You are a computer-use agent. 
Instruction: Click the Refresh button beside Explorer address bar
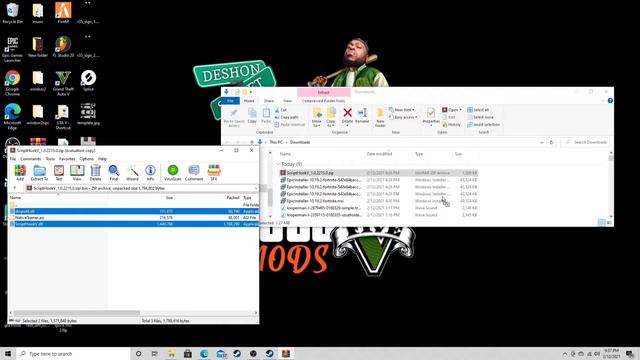[551, 142]
